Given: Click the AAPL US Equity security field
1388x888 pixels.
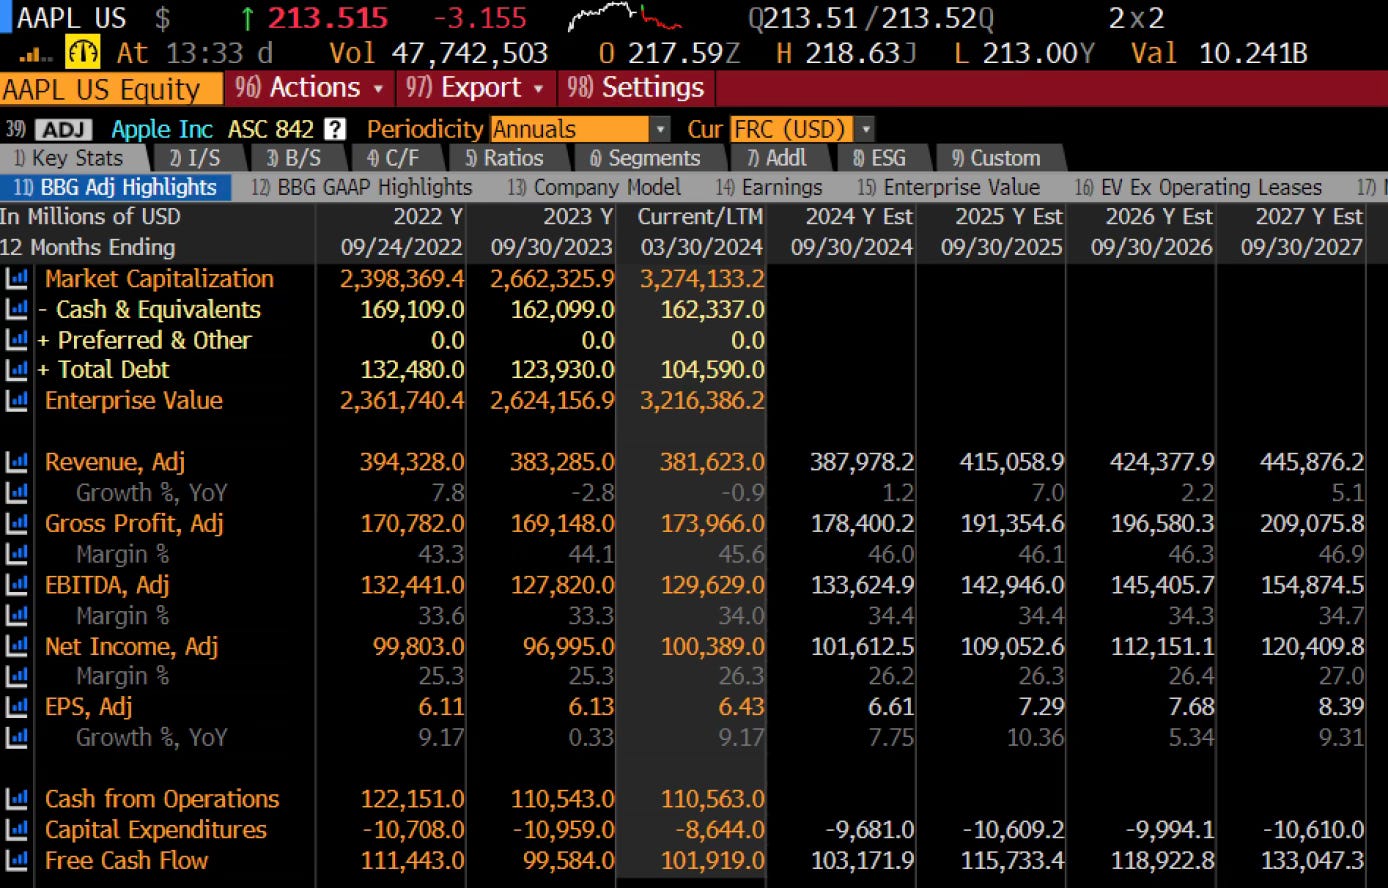Looking at the screenshot, I should click(x=111, y=89).
